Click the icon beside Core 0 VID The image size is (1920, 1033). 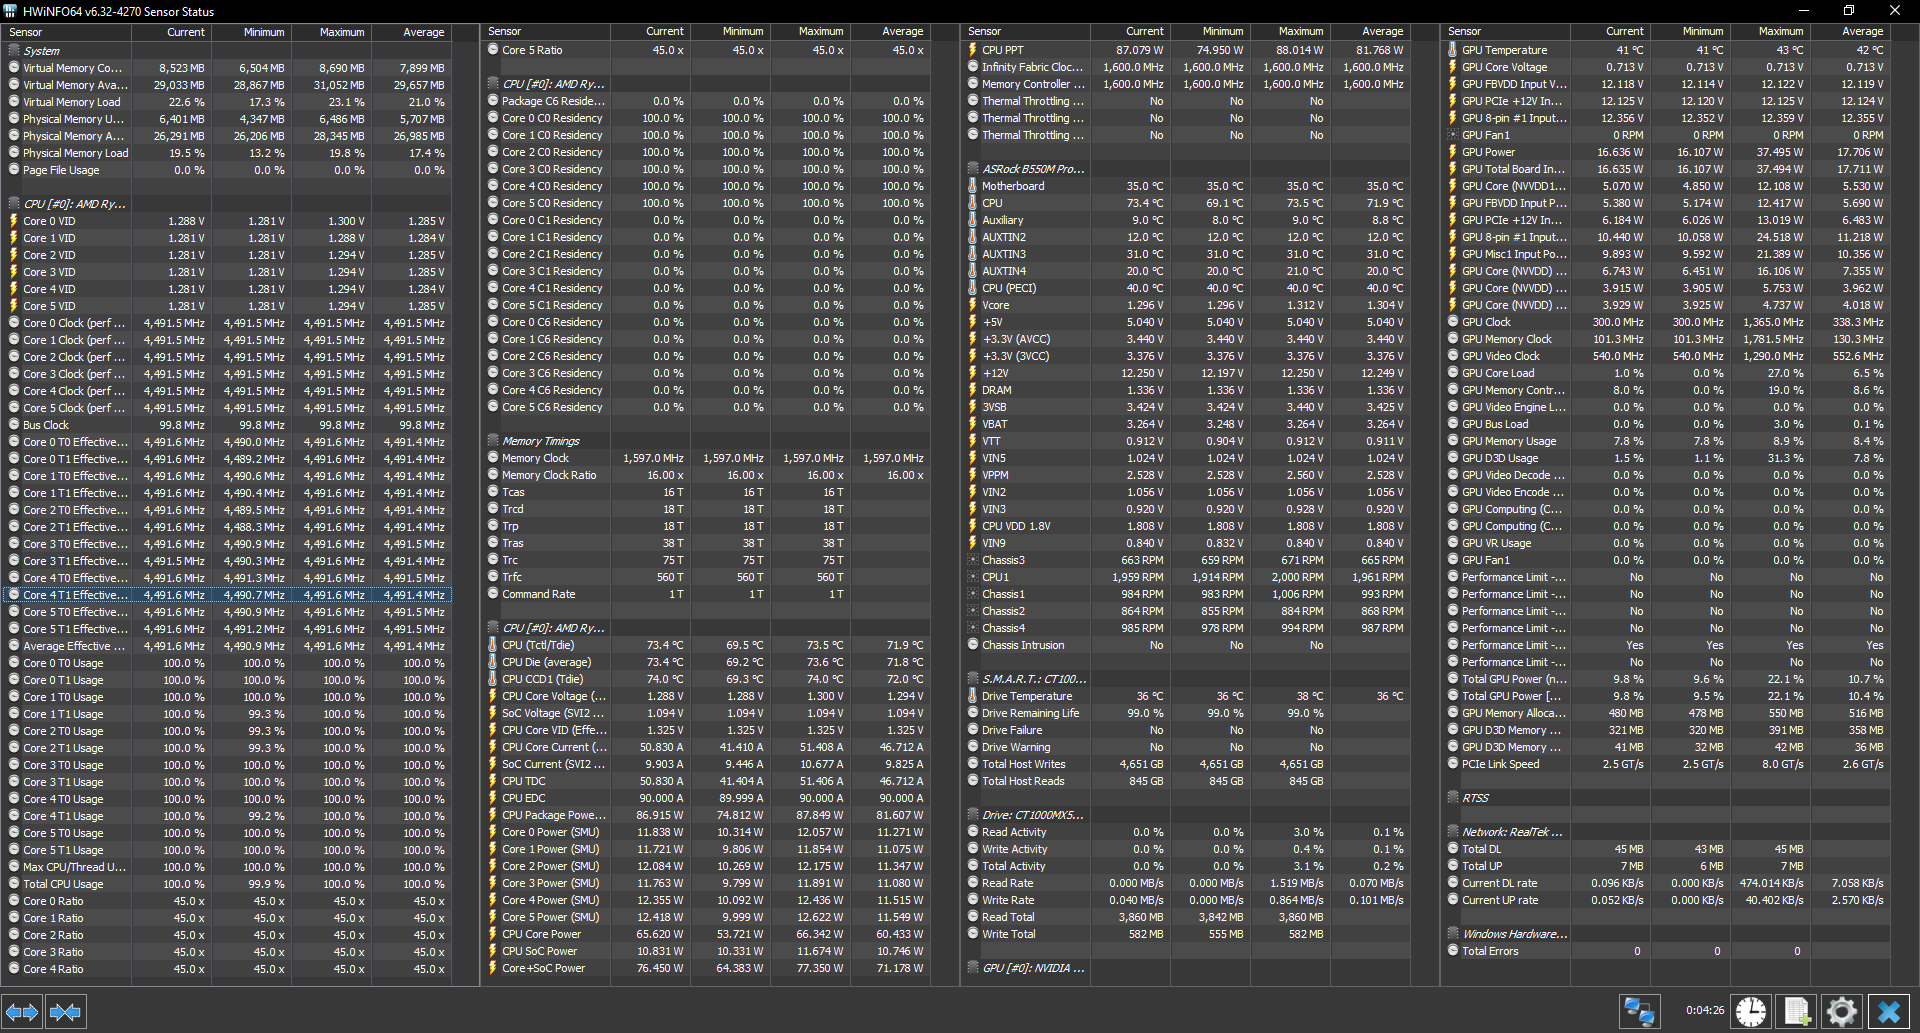(14, 221)
